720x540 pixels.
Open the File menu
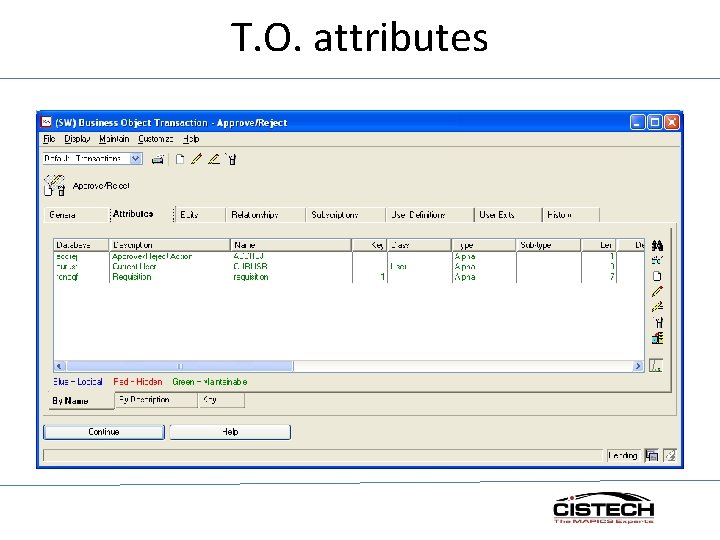coord(49,139)
